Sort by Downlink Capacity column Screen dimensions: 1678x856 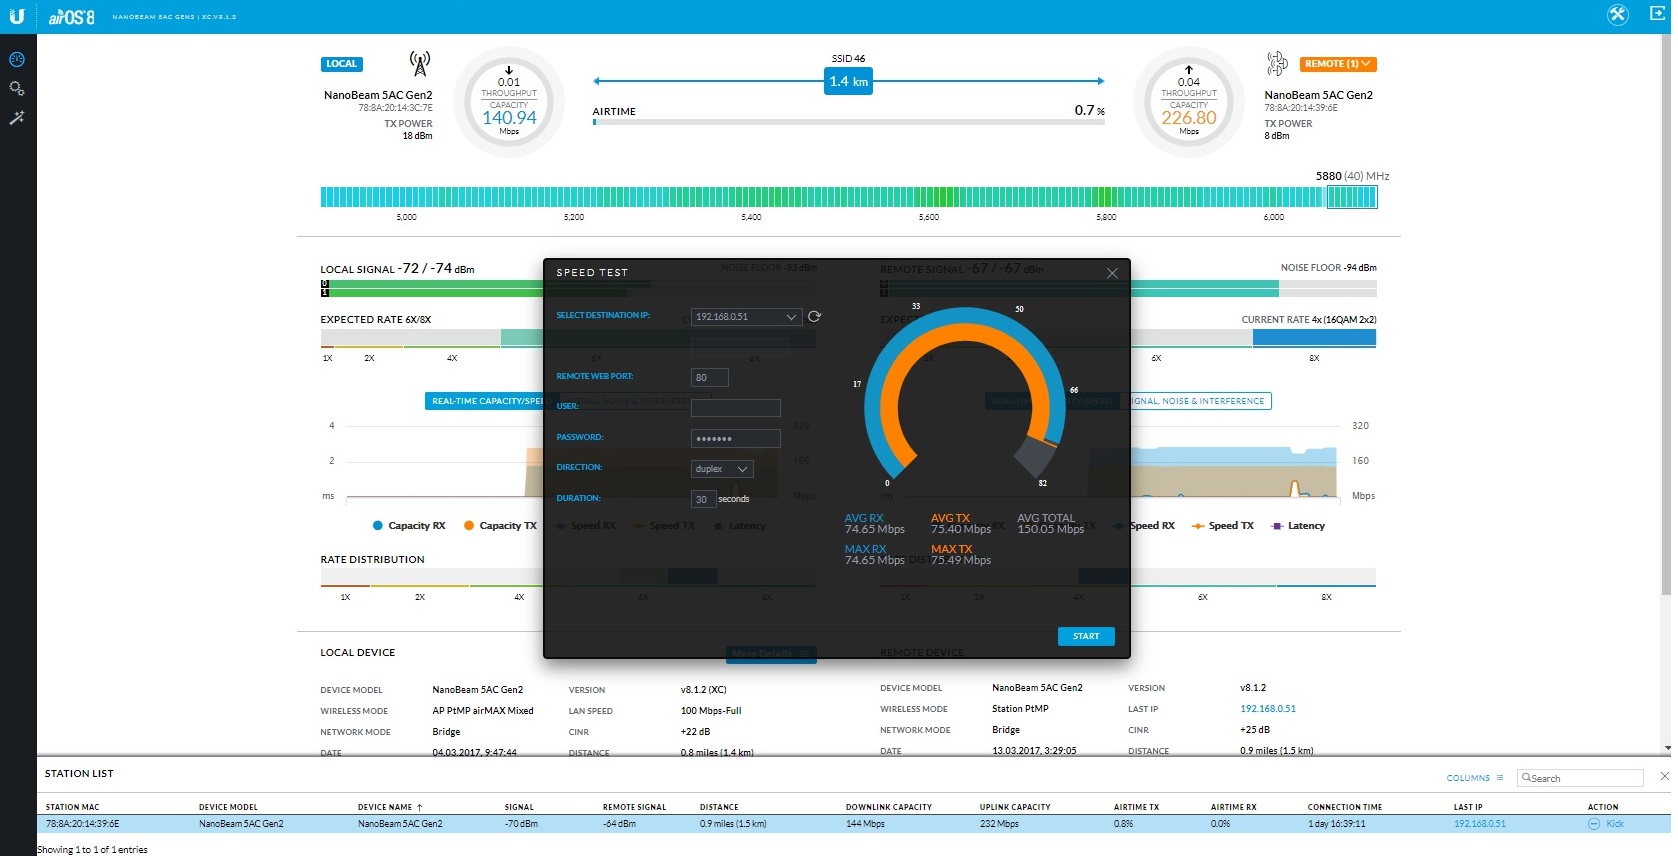[888, 807]
